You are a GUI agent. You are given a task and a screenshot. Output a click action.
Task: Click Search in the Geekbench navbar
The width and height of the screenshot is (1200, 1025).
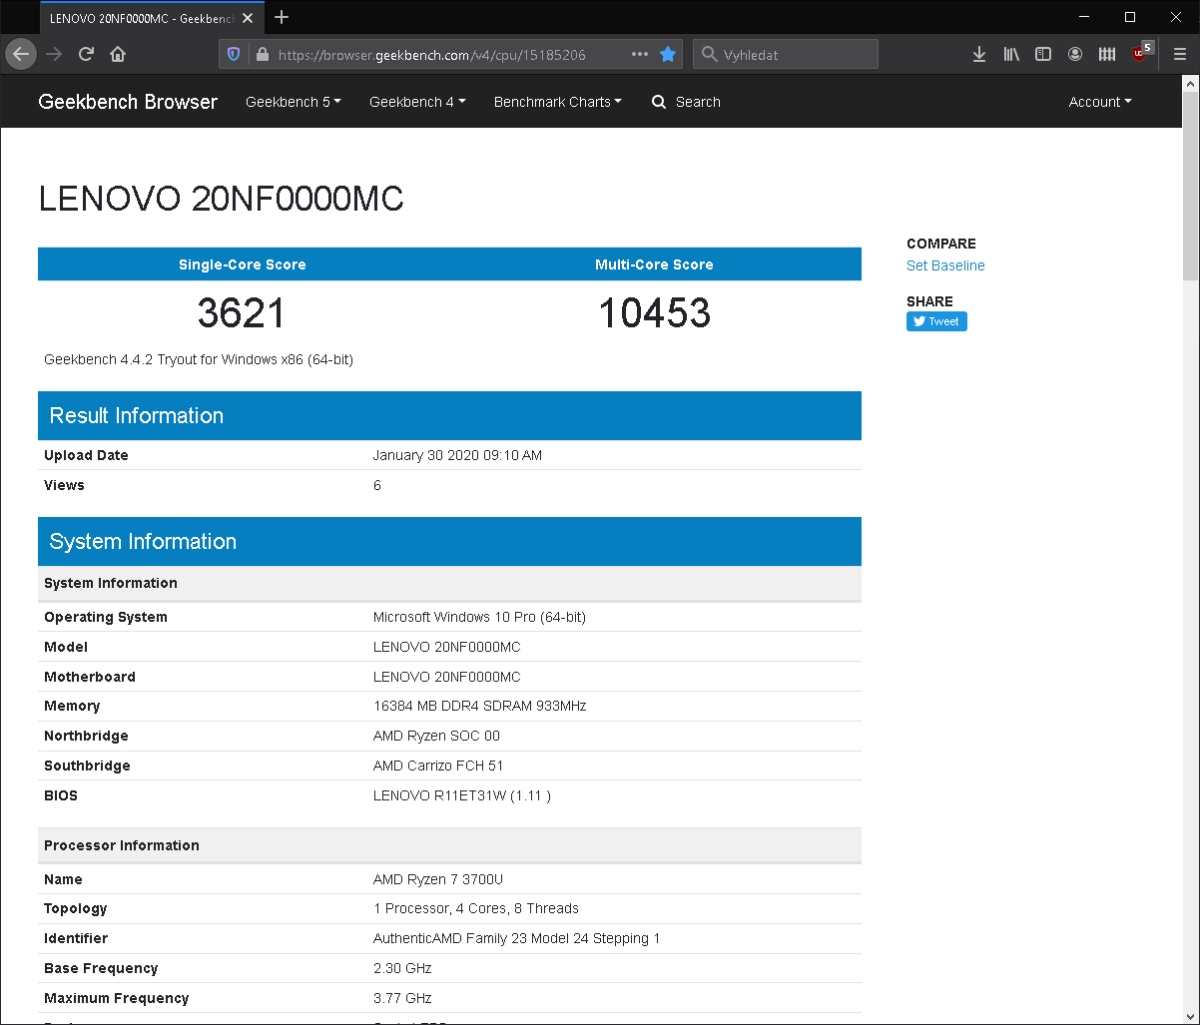pyautogui.click(x=686, y=102)
